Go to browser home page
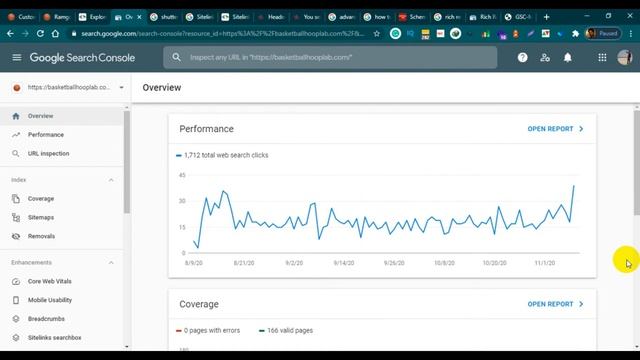 click(x=55, y=34)
